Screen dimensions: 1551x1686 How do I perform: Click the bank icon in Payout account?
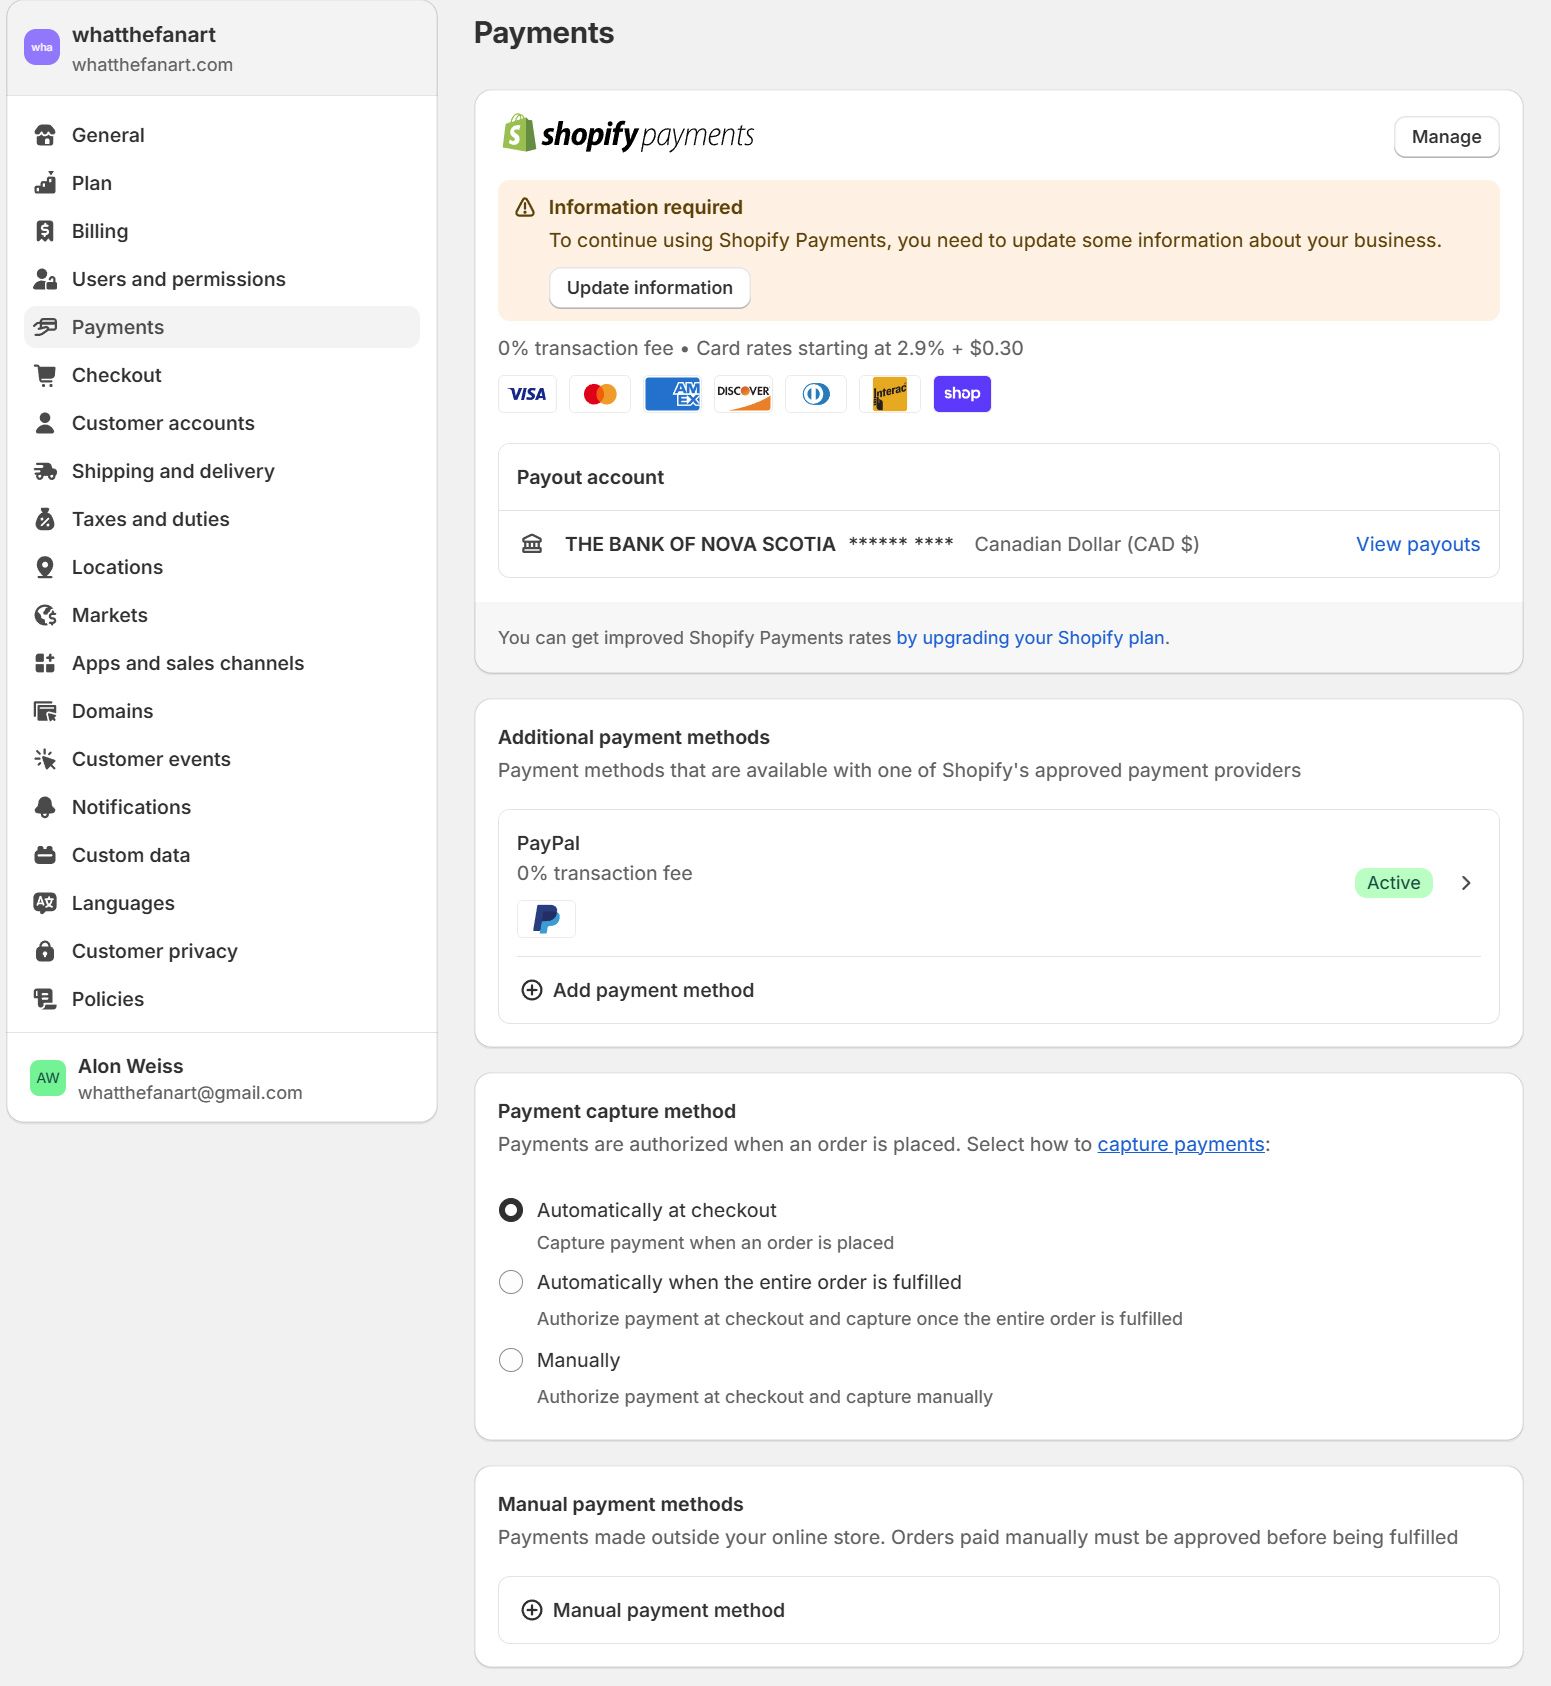(532, 544)
